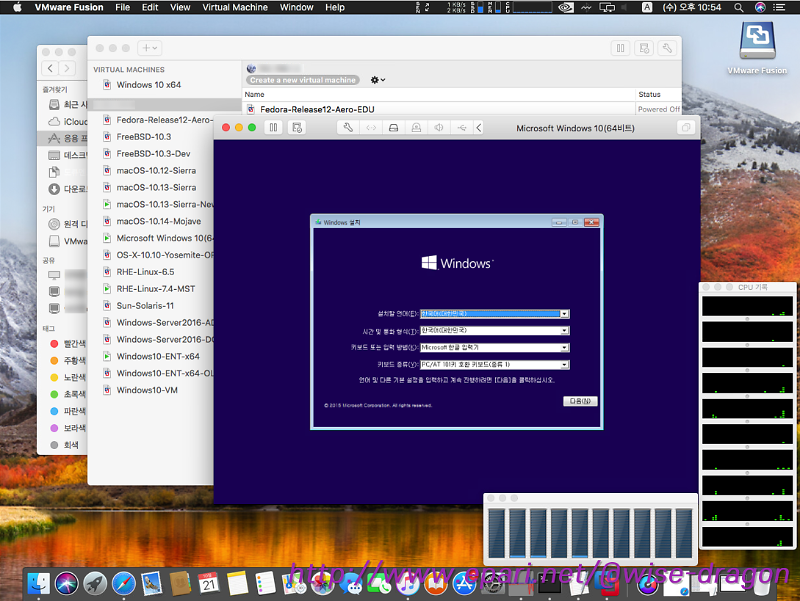Open Notes from the Dock
This screenshot has width=800, height=601.
click(x=237, y=584)
